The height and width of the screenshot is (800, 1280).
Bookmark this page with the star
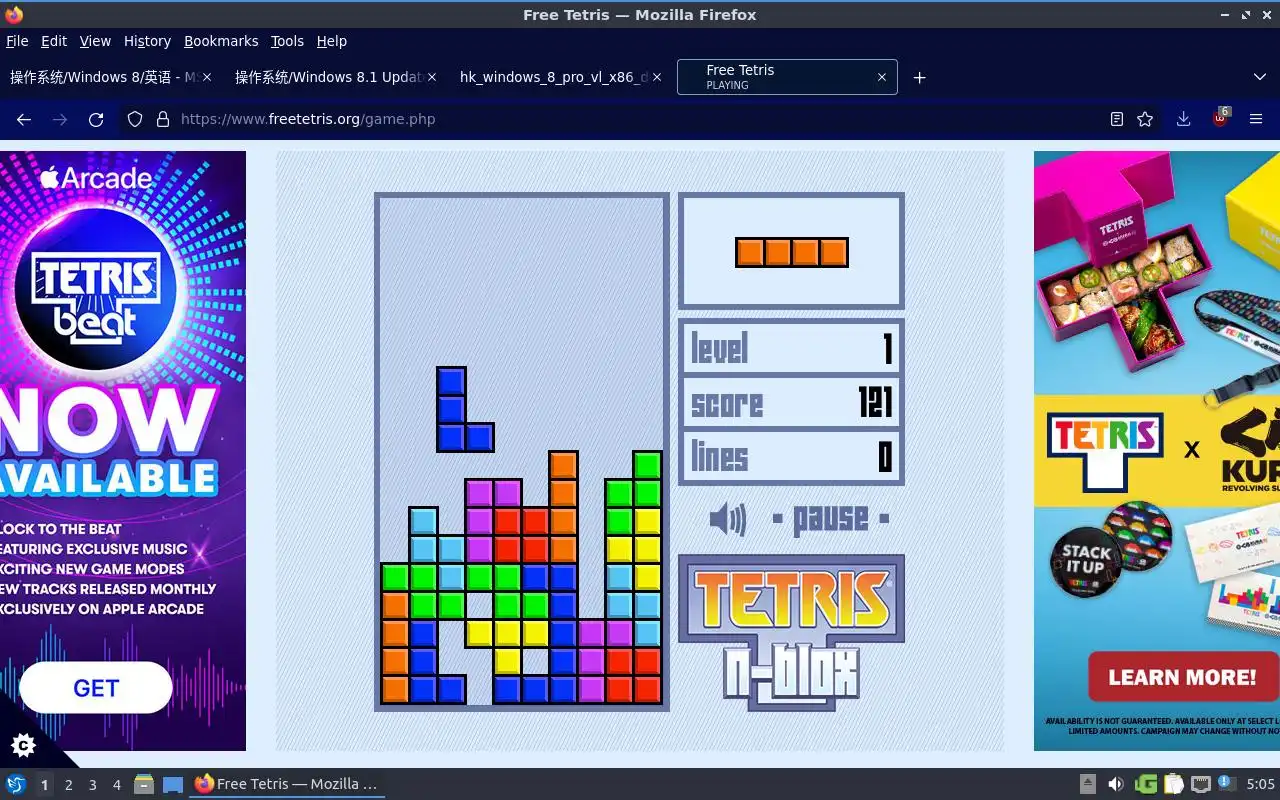tap(1145, 119)
